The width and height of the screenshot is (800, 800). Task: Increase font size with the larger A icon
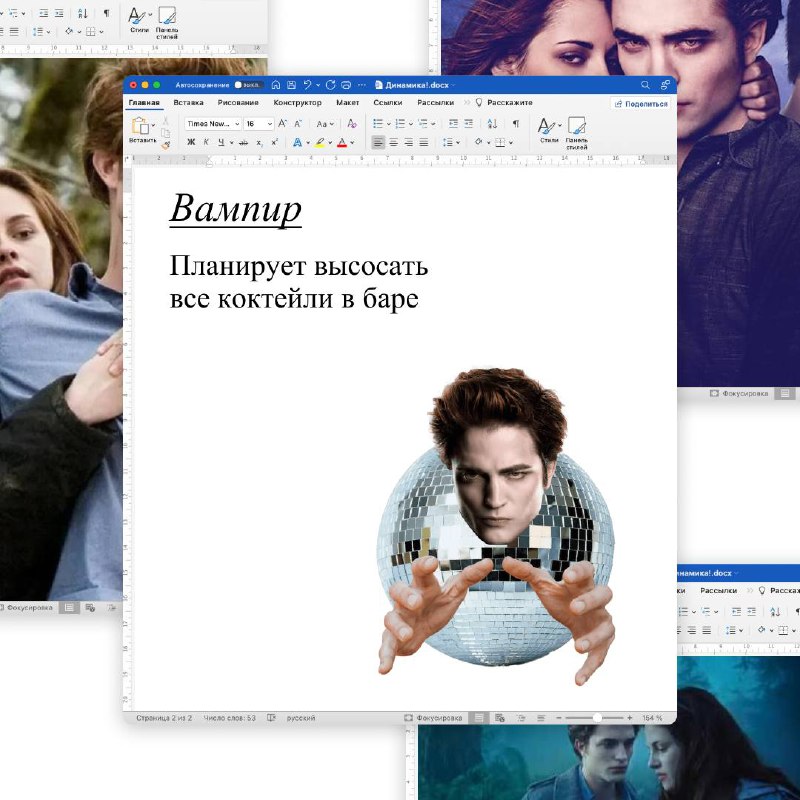283,123
